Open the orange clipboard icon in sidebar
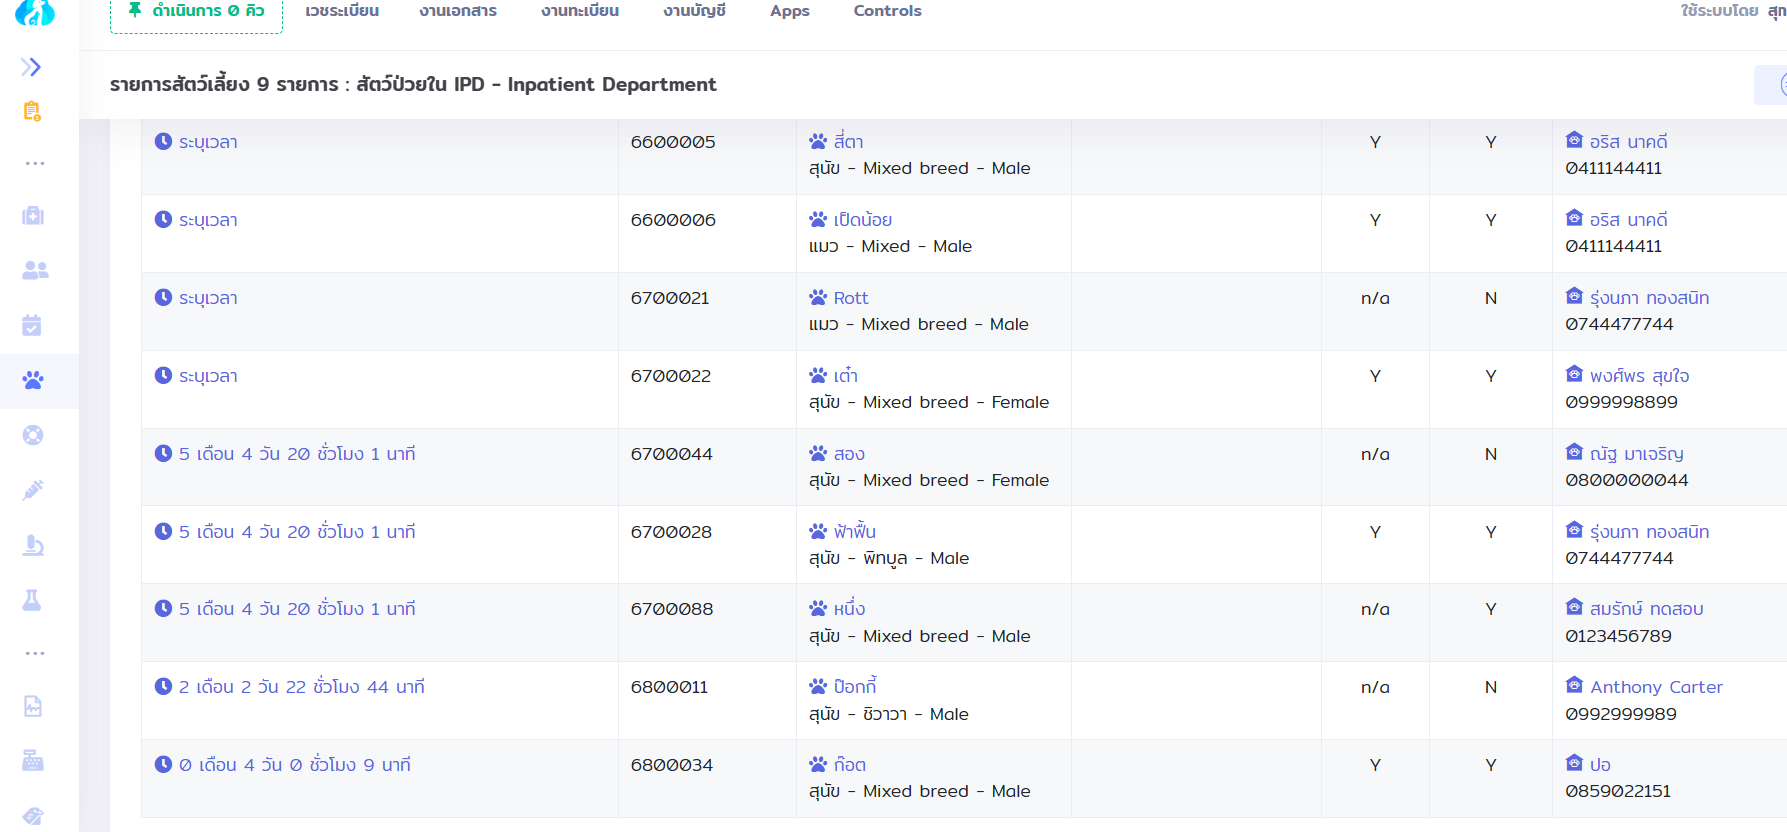1787x832 pixels. (32, 111)
